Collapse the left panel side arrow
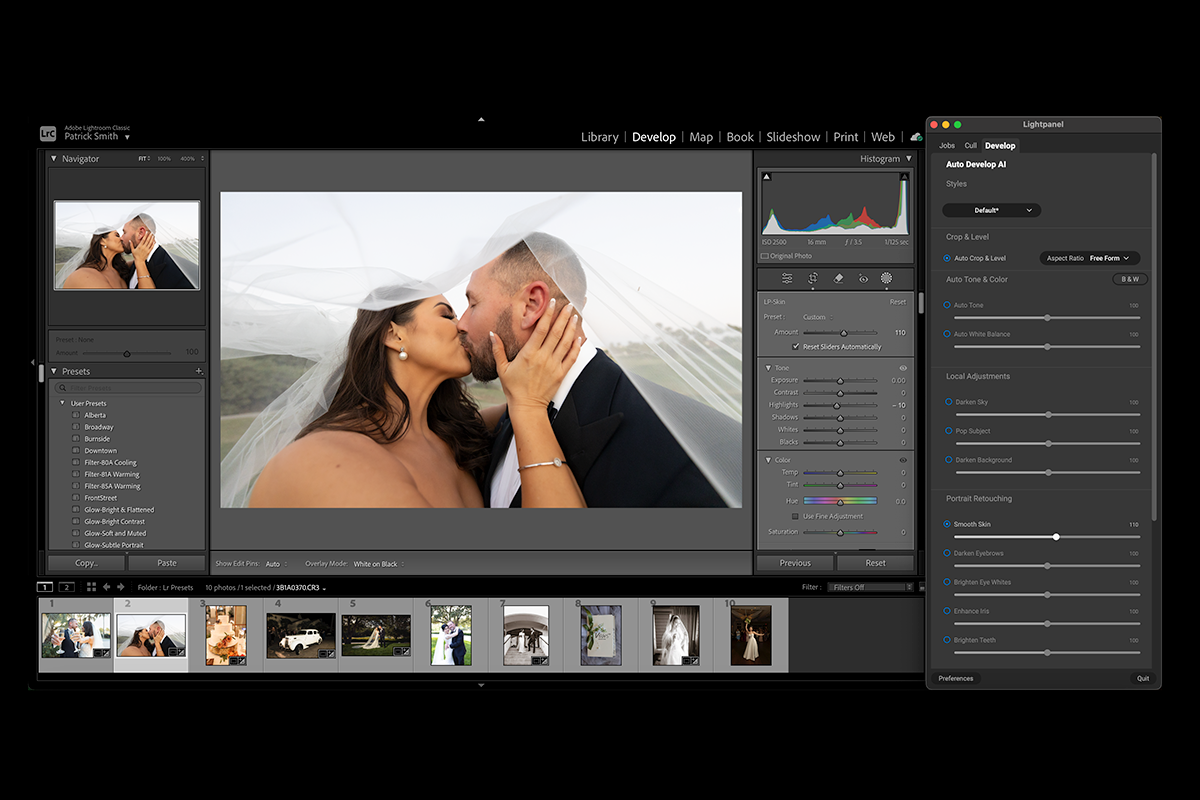This screenshot has width=1200, height=800. pos(32,362)
